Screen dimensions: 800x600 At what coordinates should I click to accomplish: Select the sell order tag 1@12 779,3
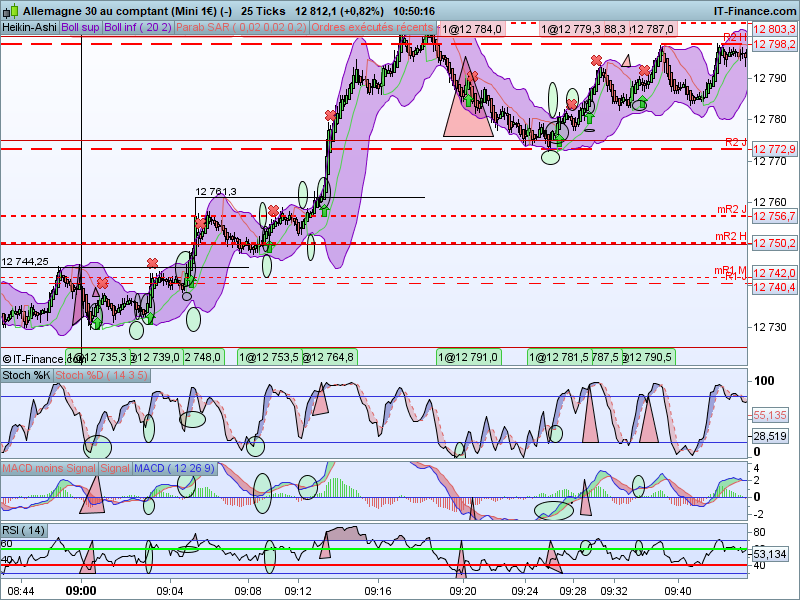click(571, 29)
